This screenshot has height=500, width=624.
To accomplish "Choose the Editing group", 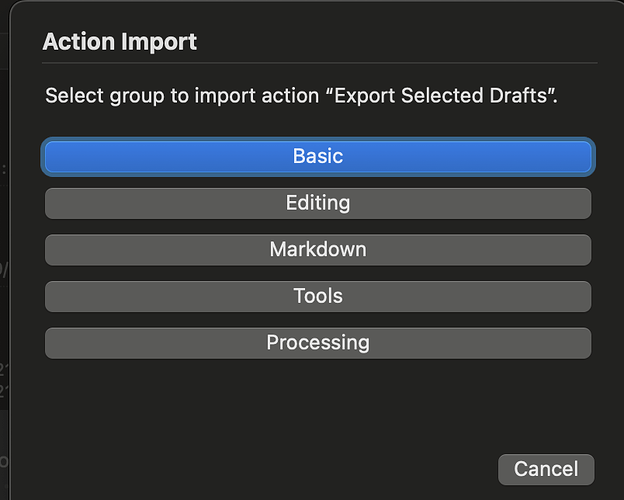I will 318,203.
